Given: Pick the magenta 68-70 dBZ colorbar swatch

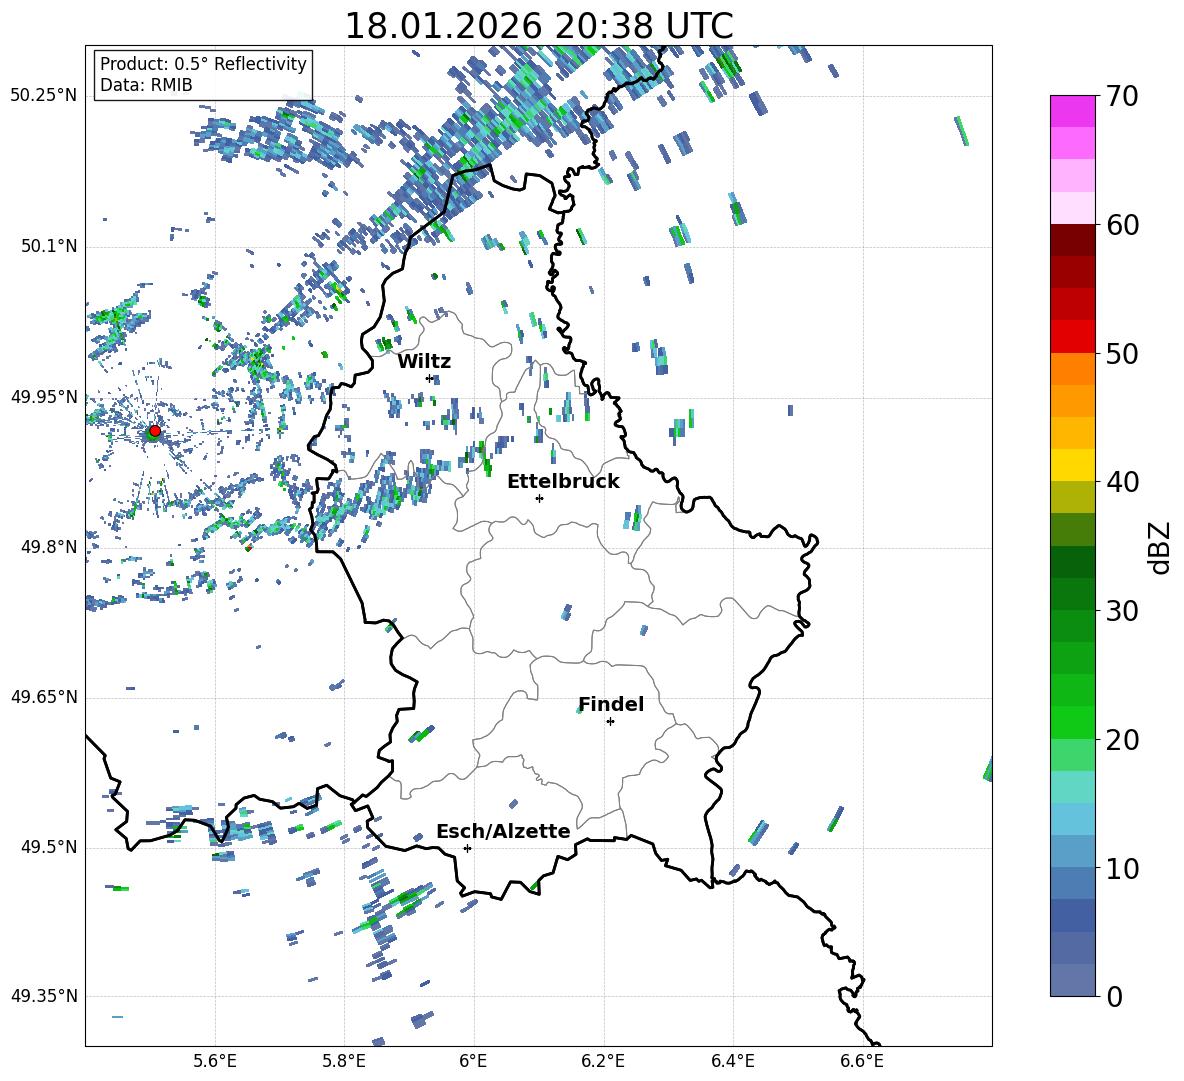Looking at the screenshot, I should coord(1072,111).
